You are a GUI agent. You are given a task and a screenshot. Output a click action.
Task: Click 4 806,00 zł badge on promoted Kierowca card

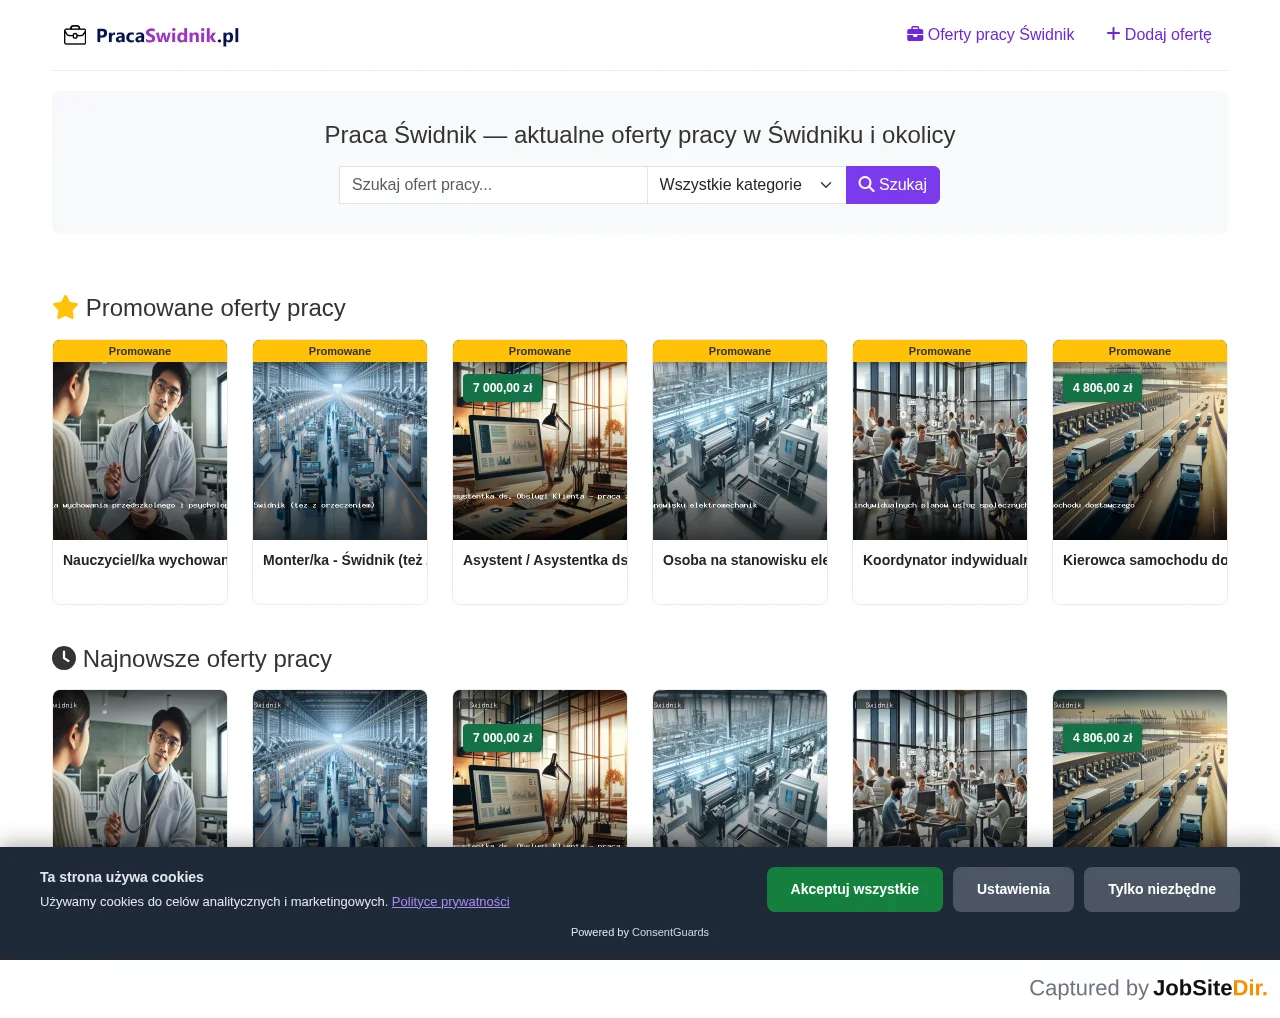[x=1103, y=388]
